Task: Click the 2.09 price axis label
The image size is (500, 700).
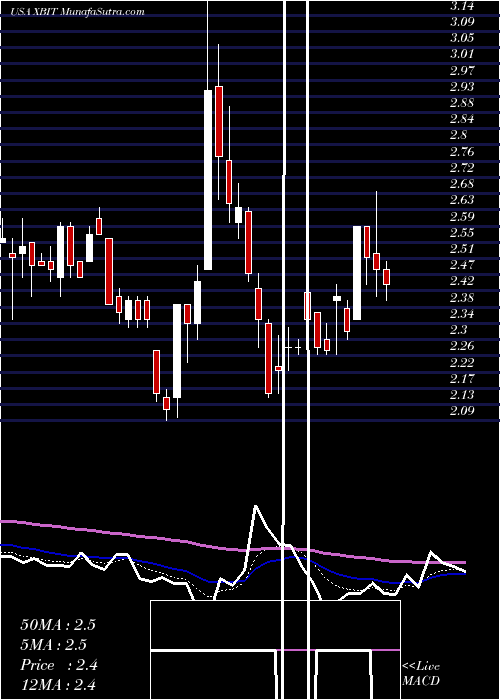Action: pyautogui.click(x=462, y=411)
